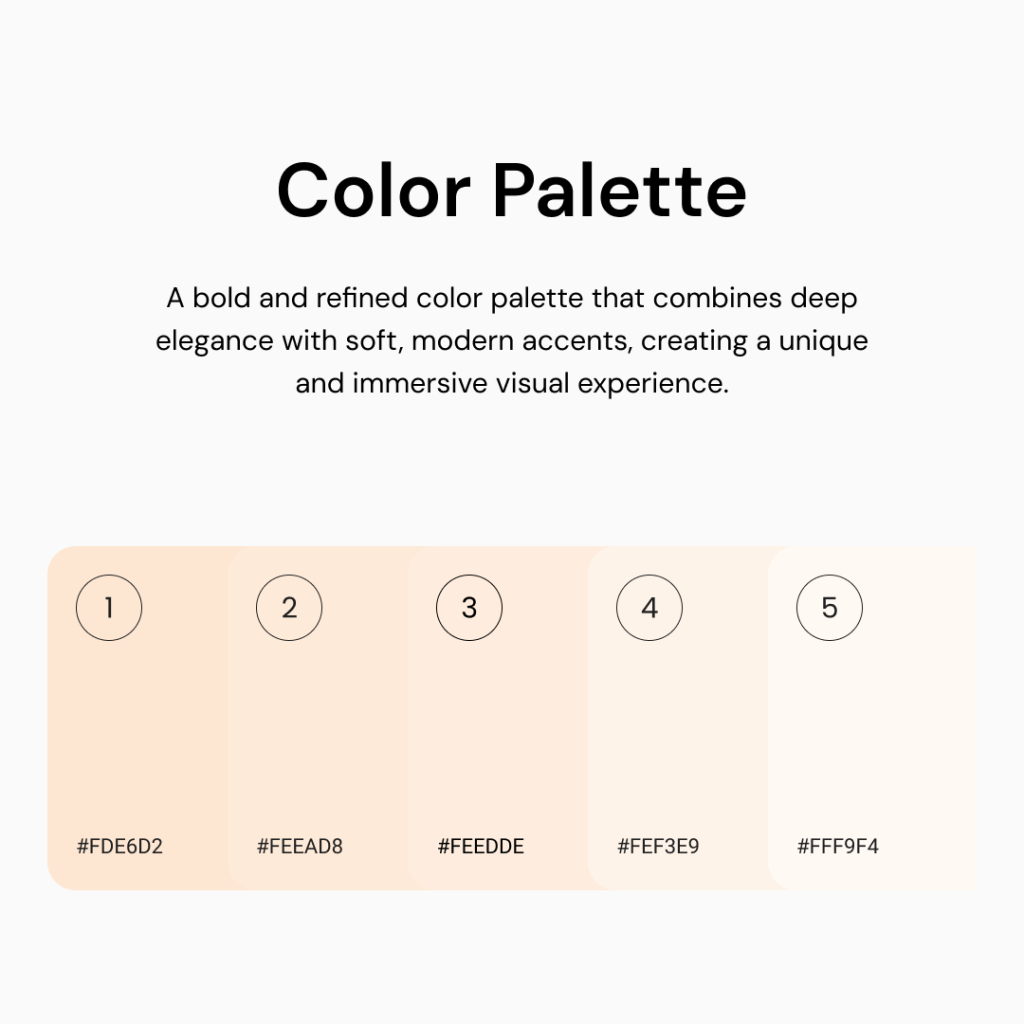This screenshot has width=1024, height=1024.
Task: Pick the first peach swatch card body
Action: pos(138,730)
